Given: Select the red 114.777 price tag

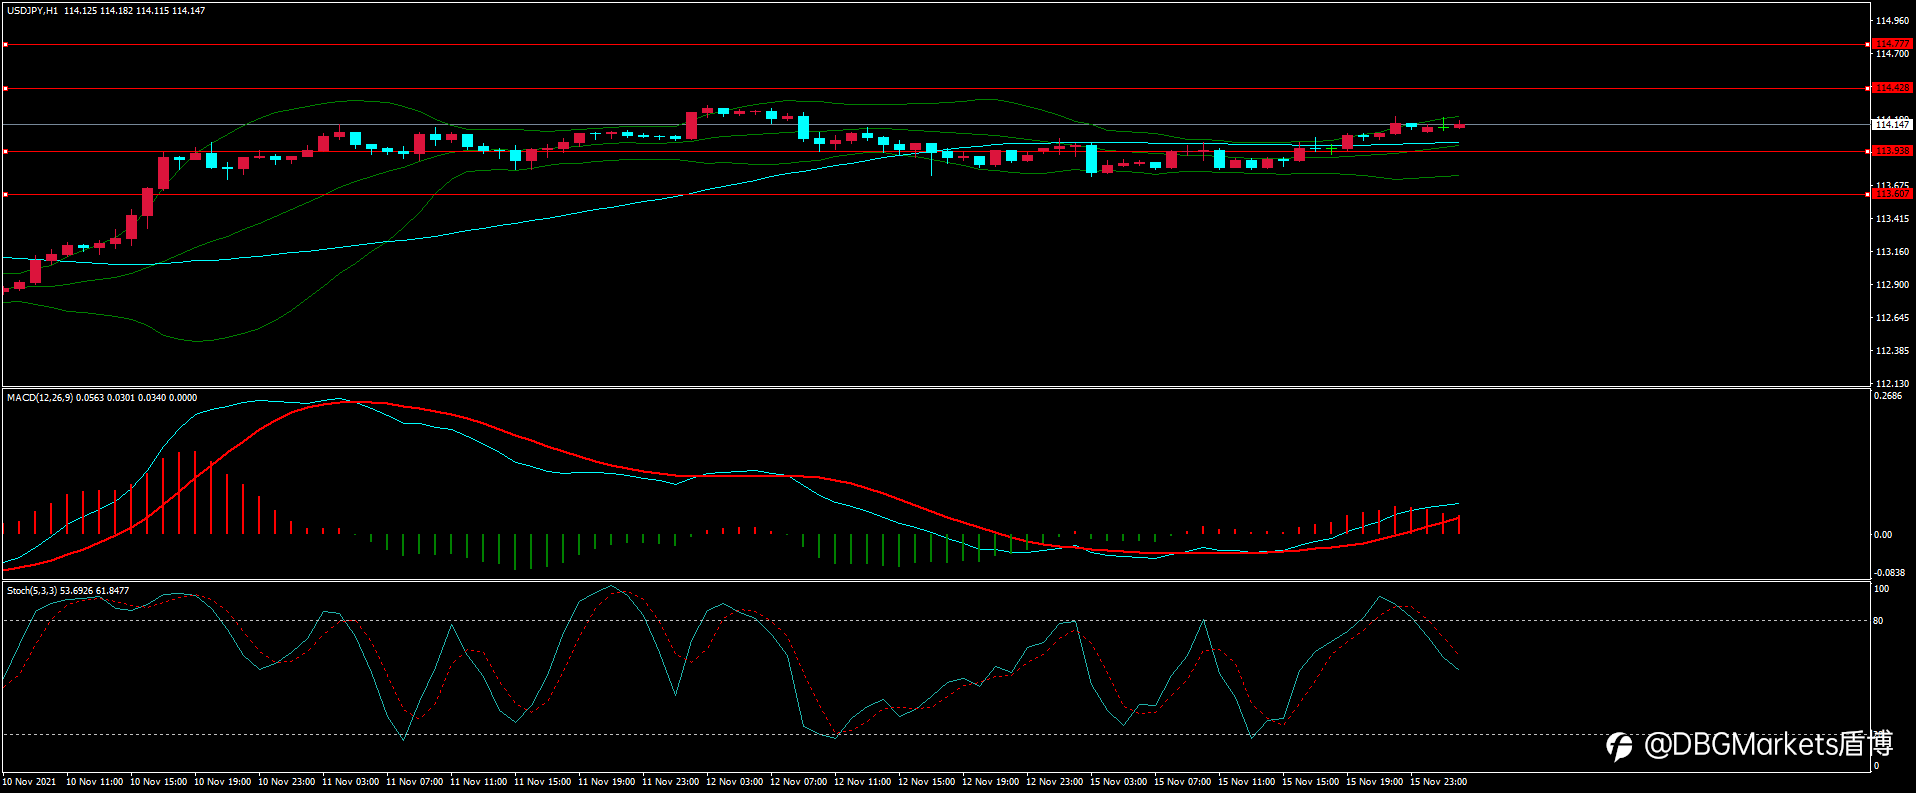Looking at the screenshot, I should [x=1892, y=44].
